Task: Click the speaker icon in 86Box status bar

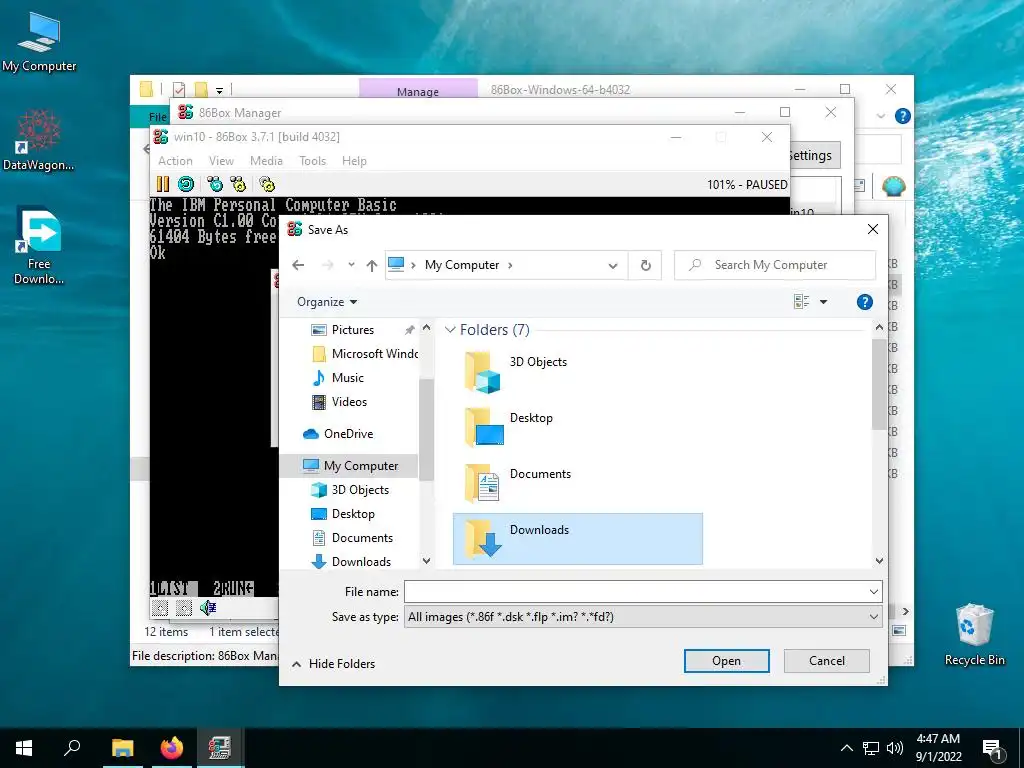Action: [x=208, y=608]
